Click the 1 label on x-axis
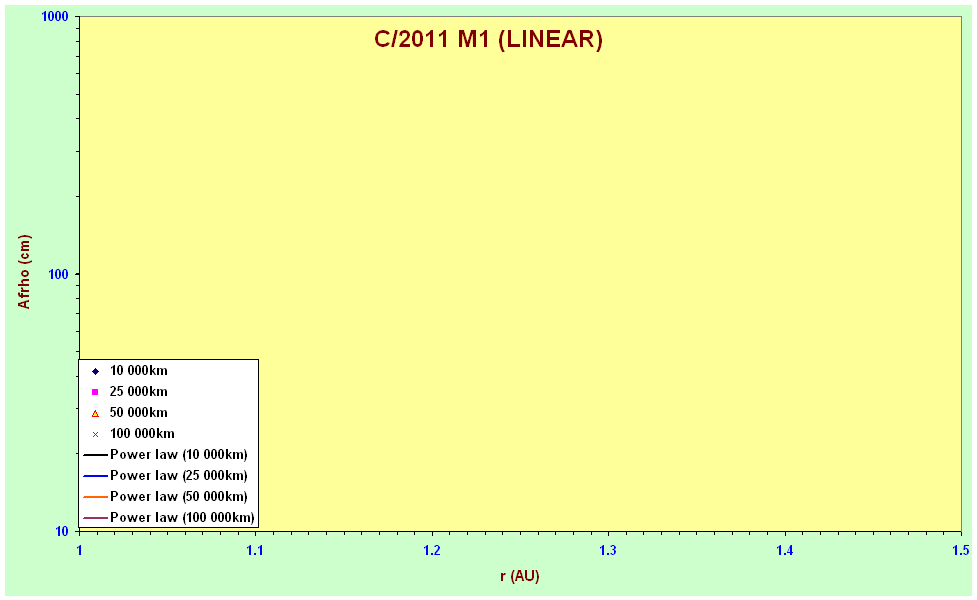This screenshot has width=977, height=600. point(79,550)
